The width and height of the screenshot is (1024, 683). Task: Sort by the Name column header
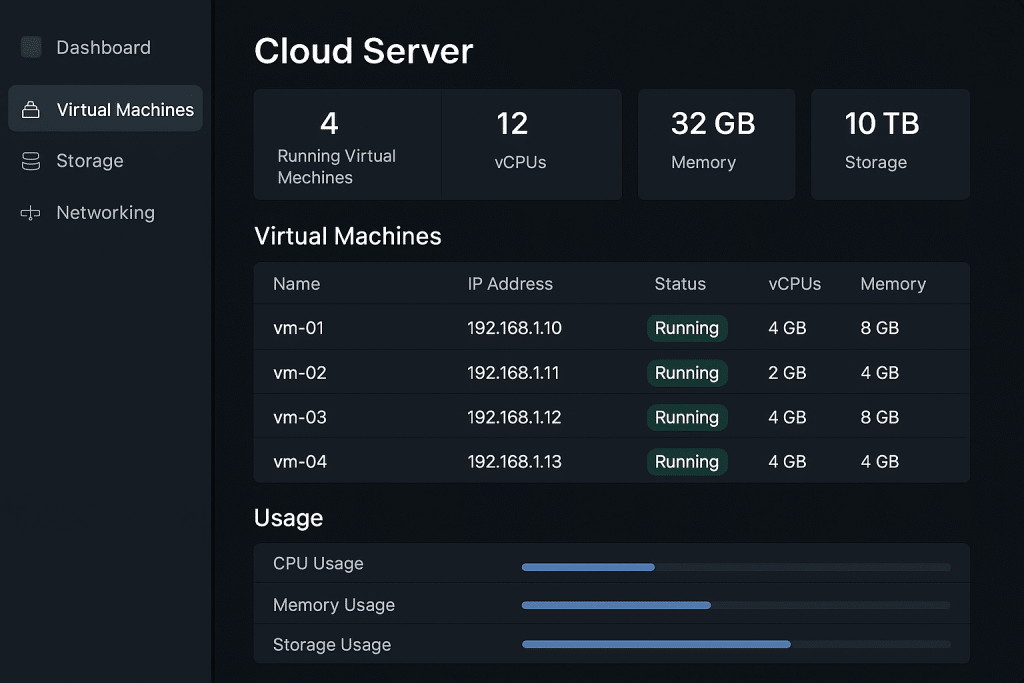[x=296, y=284]
